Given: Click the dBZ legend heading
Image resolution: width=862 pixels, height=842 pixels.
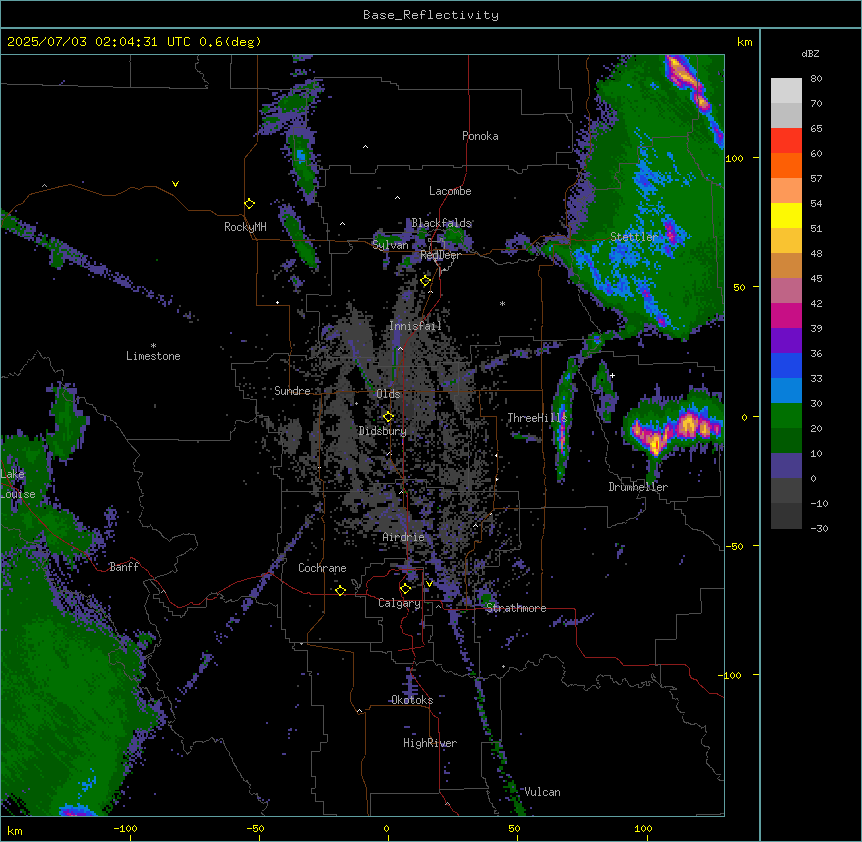Looking at the screenshot, I should pos(810,53).
